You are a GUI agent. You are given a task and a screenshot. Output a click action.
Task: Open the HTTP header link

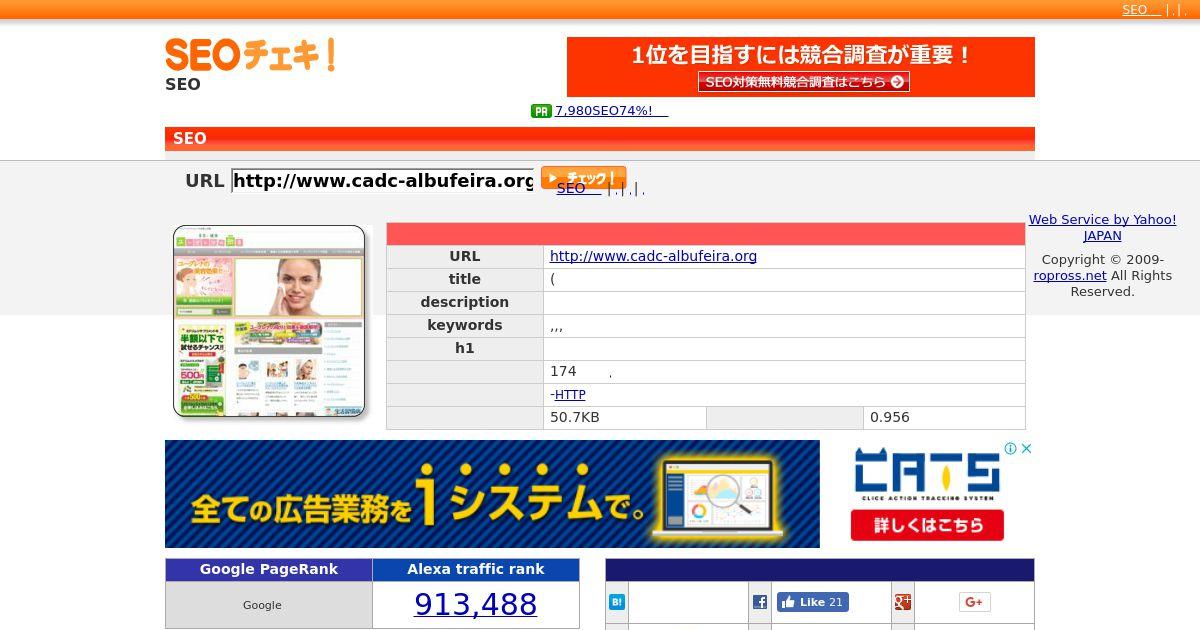pos(570,395)
